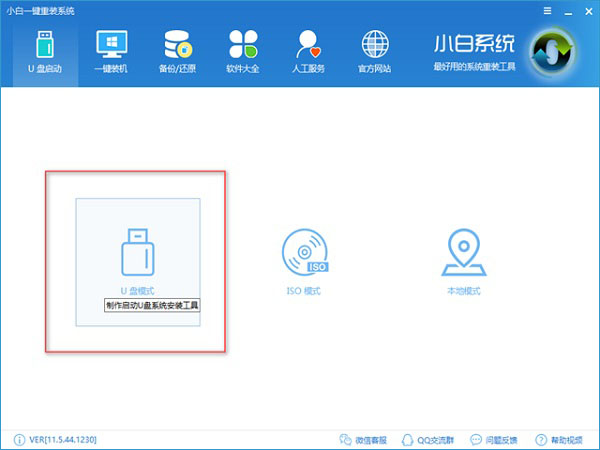Screen dimensions: 600x450
Task: Click 问题反馈 link
Action: click(494, 440)
